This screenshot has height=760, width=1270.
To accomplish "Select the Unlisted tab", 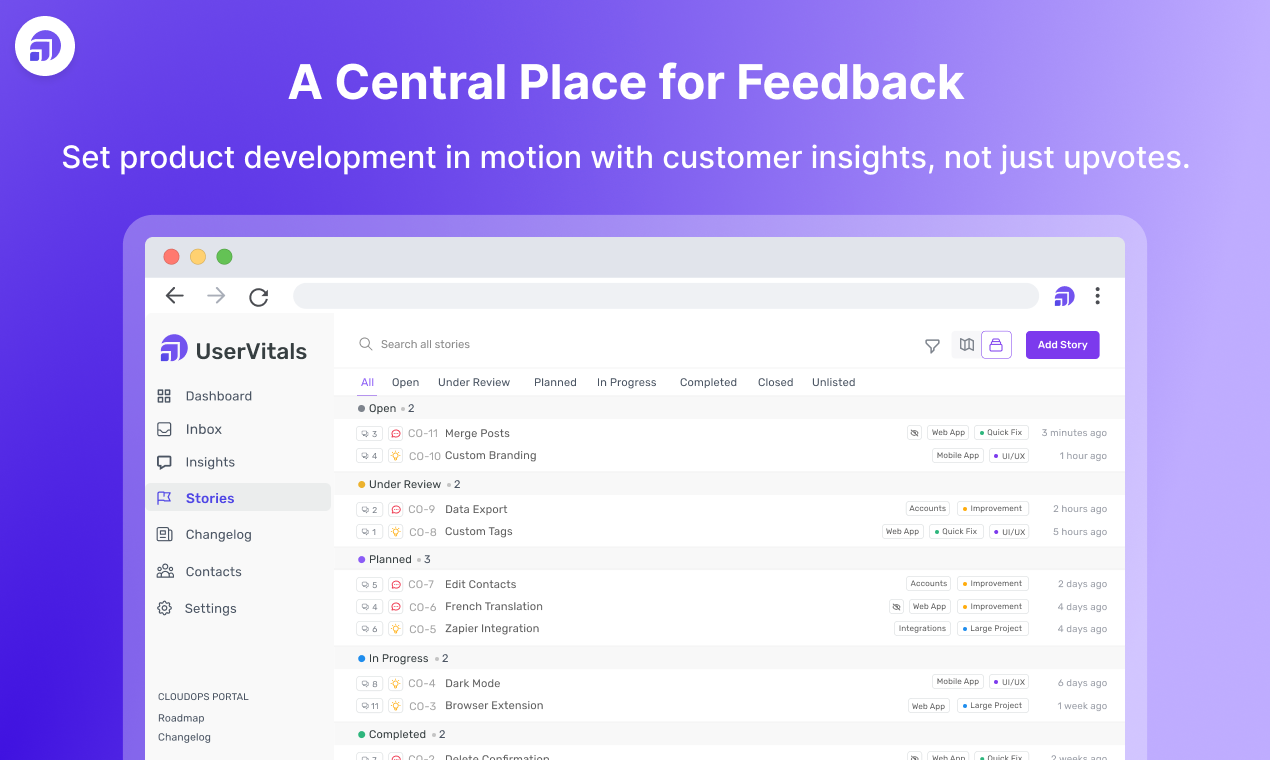I will click(833, 382).
